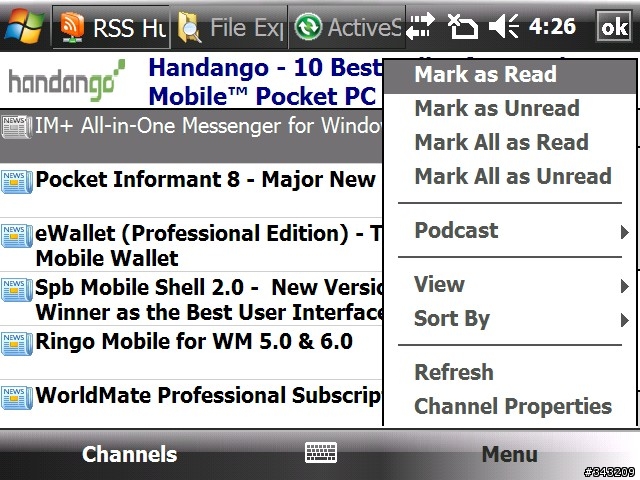
Task: Click news icon beside eWallet item
Action: (16, 236)
